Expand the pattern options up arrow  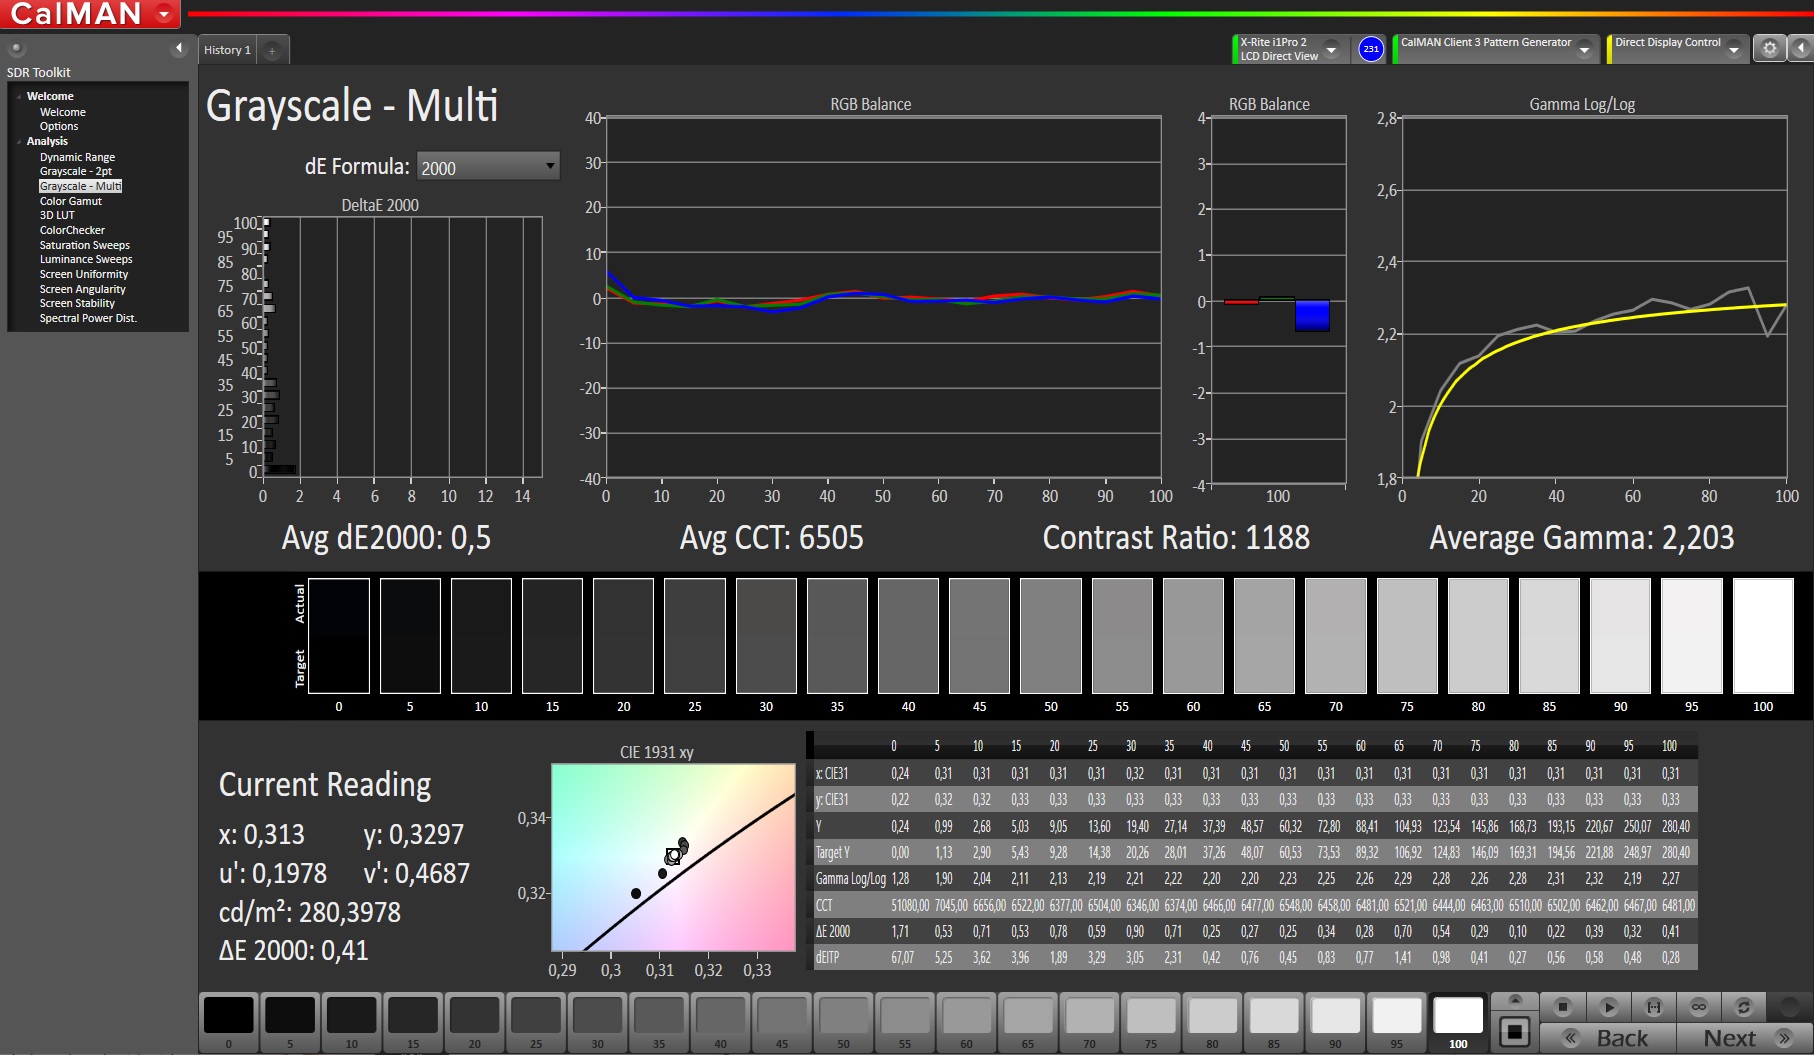(1515, 1000)
